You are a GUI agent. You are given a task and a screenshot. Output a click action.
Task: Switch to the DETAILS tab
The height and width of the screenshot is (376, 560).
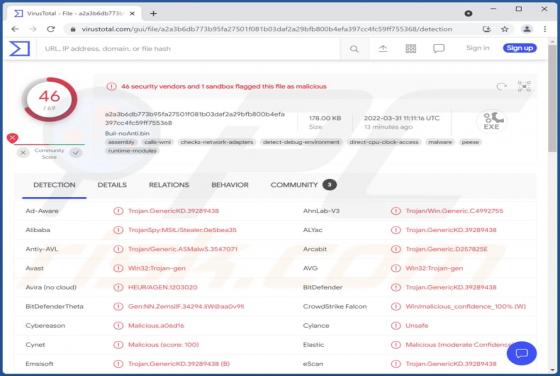[x=112, y=185]
